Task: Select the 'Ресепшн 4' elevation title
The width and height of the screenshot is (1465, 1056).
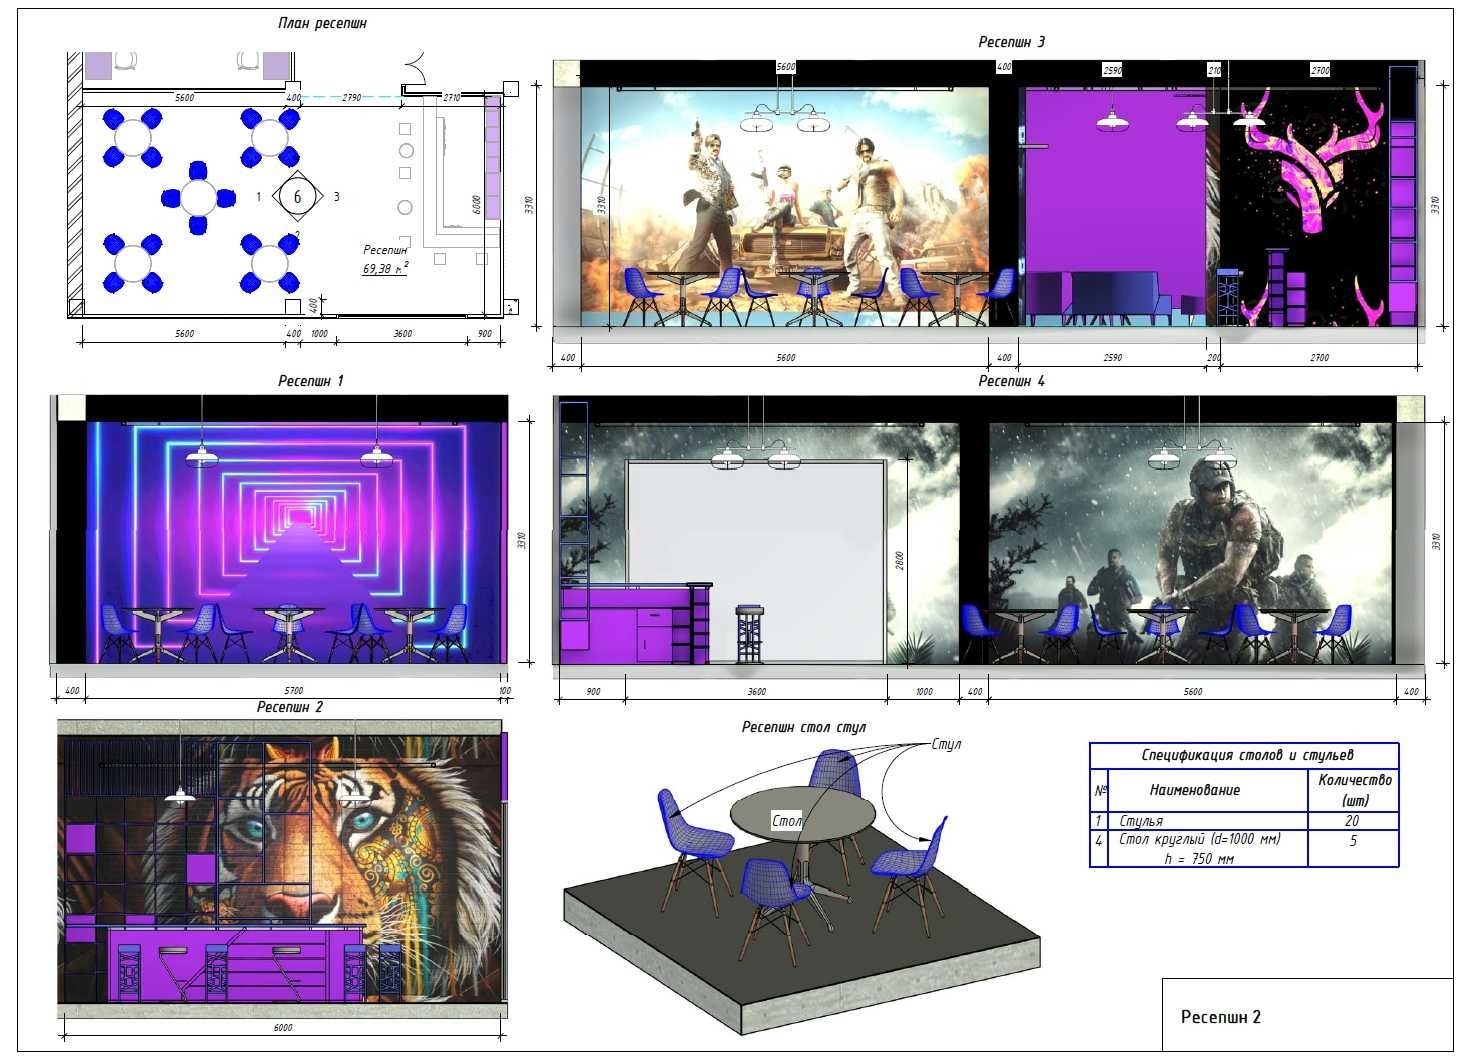Action: (1011, 381)
